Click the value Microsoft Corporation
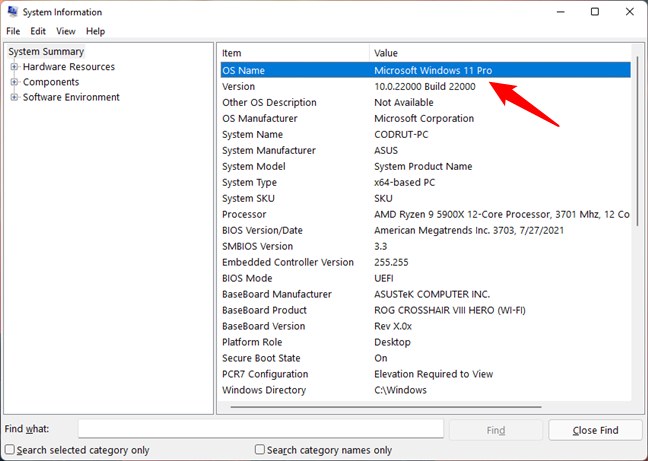The image size is (648, 461). coord(424,119)
